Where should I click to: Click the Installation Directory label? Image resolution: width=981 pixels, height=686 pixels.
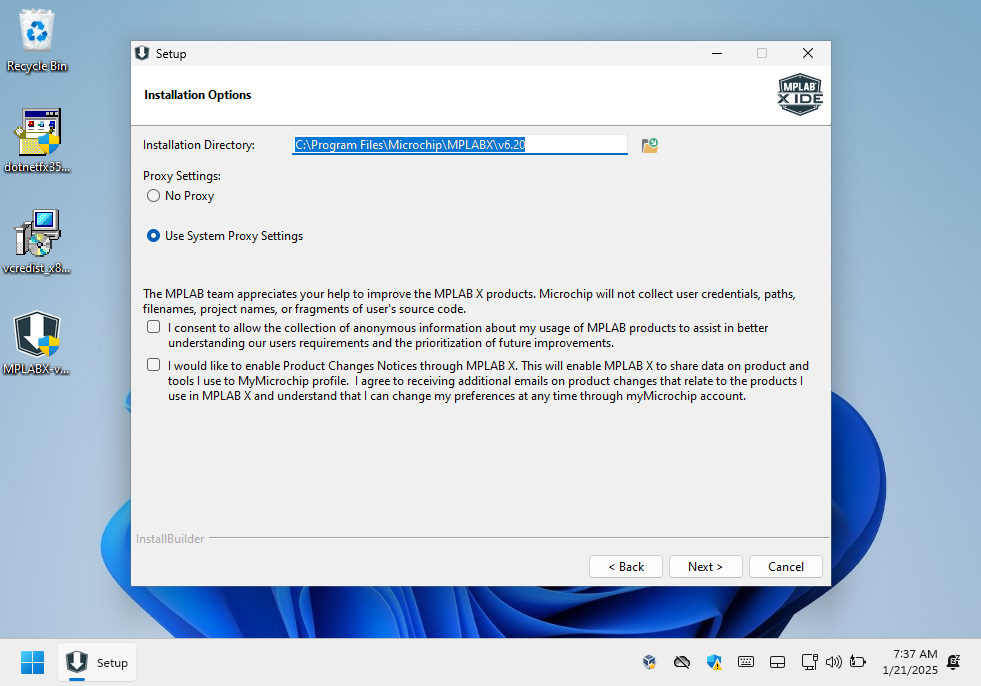coord(199,145)
